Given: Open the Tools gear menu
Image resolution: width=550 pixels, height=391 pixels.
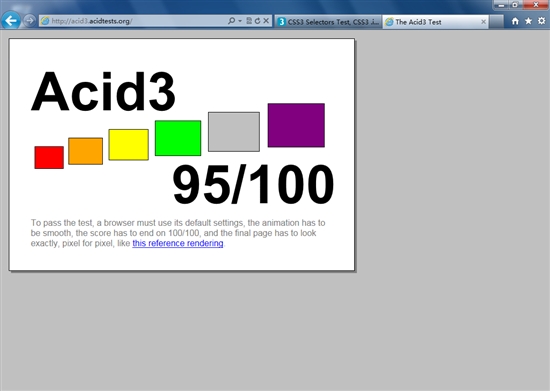Looking at the screenshot, I should (542, 21).
